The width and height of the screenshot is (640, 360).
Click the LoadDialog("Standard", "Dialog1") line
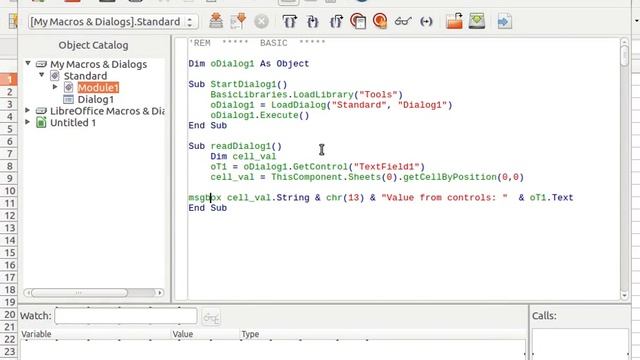tap(331, 105)
